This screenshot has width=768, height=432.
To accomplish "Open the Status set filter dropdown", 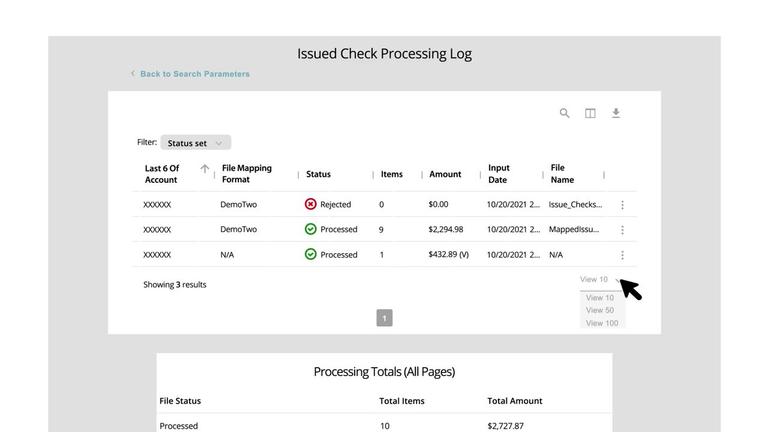I will pos(195,143).
